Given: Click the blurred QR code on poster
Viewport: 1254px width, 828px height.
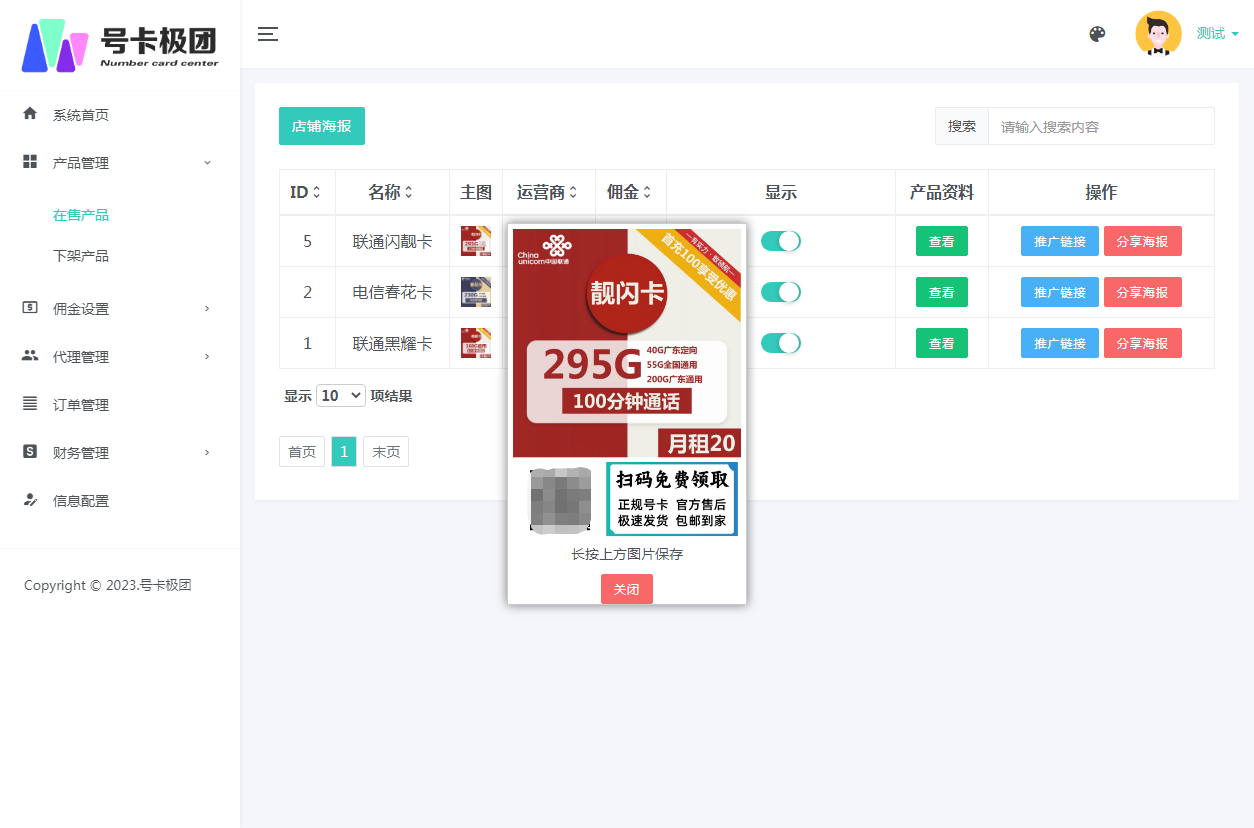Looking at the screenshot, I should (561, 499).
